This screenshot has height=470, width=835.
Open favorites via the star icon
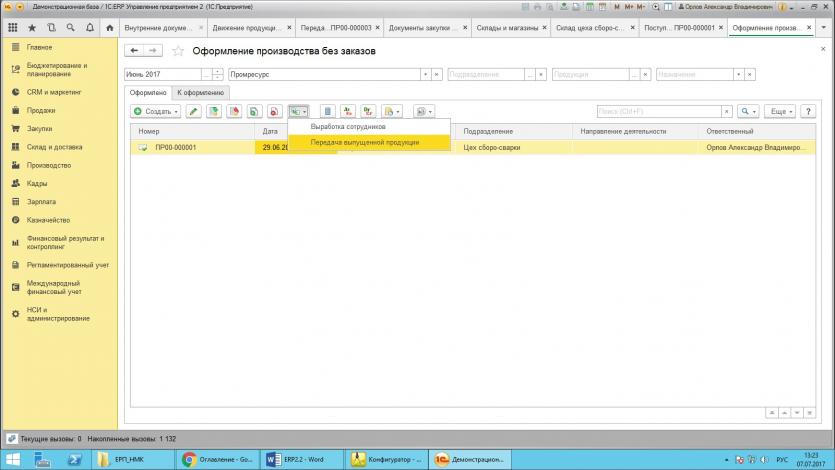(32, 27)
